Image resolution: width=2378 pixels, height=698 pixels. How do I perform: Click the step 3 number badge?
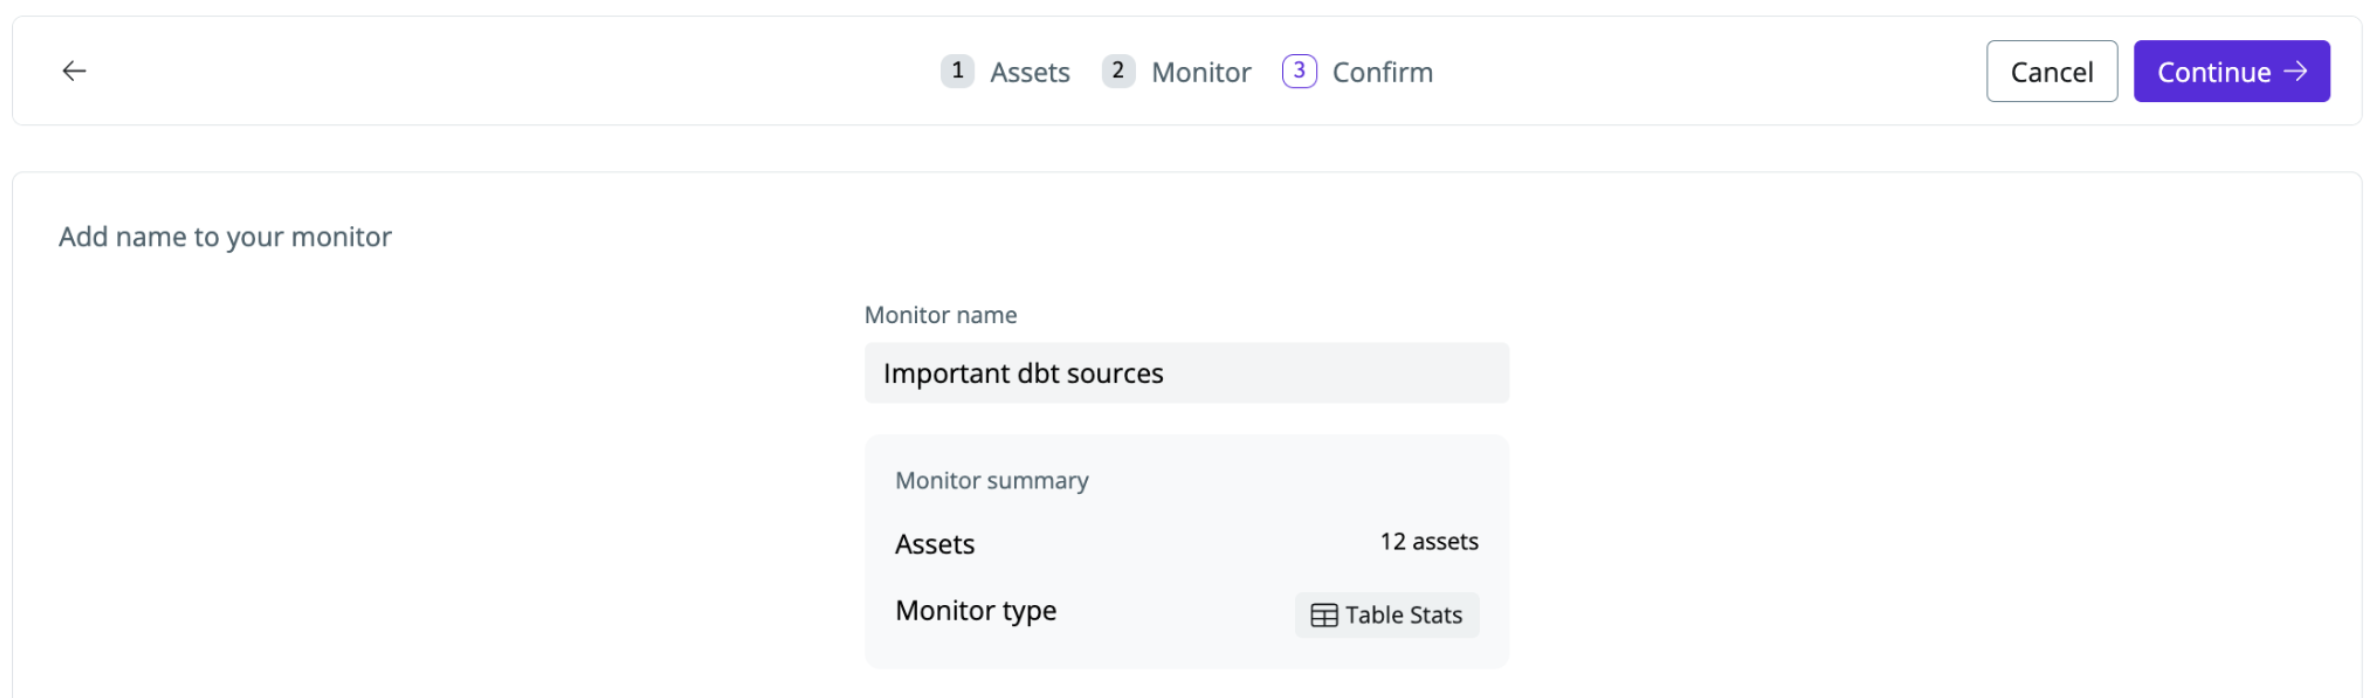pos(1299,71)
